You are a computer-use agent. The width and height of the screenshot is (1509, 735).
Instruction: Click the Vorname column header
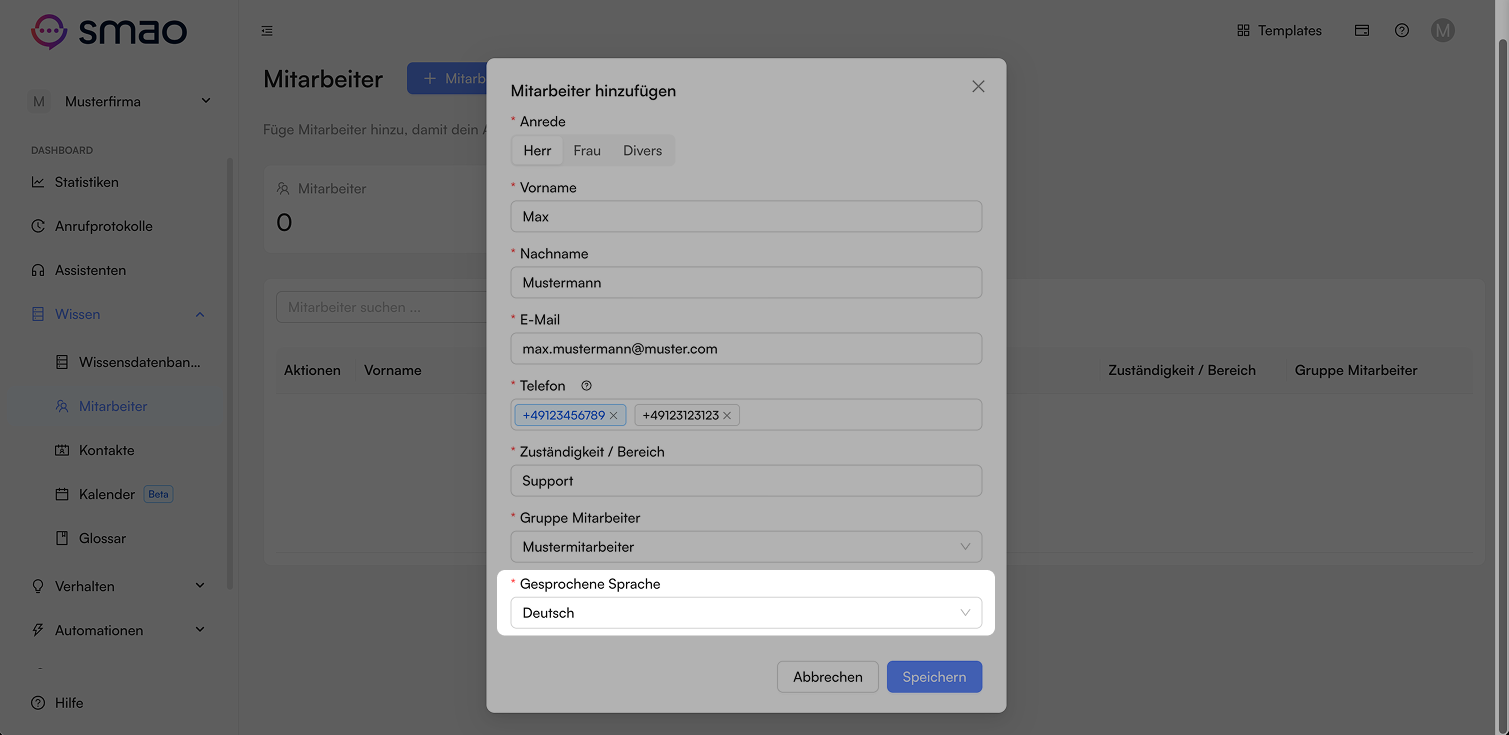click(x=393, y=370)
